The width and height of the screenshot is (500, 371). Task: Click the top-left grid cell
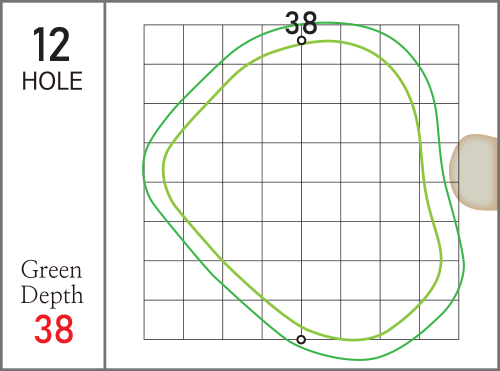164,44
